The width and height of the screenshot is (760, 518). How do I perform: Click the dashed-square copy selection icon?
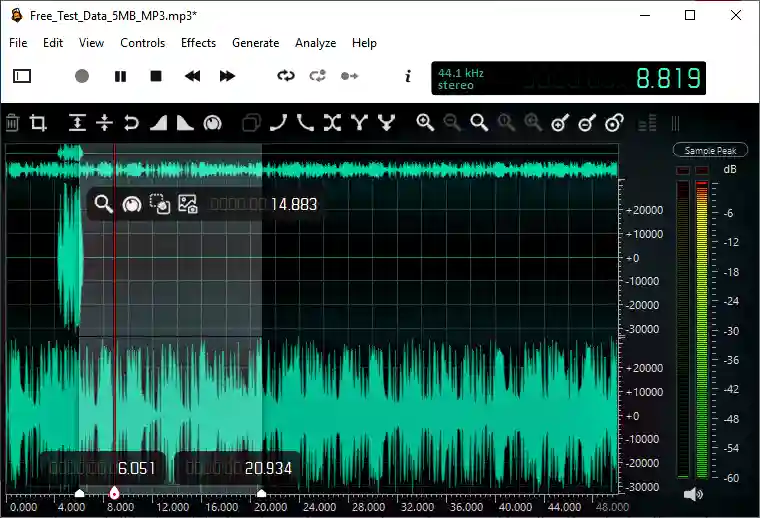159,204
